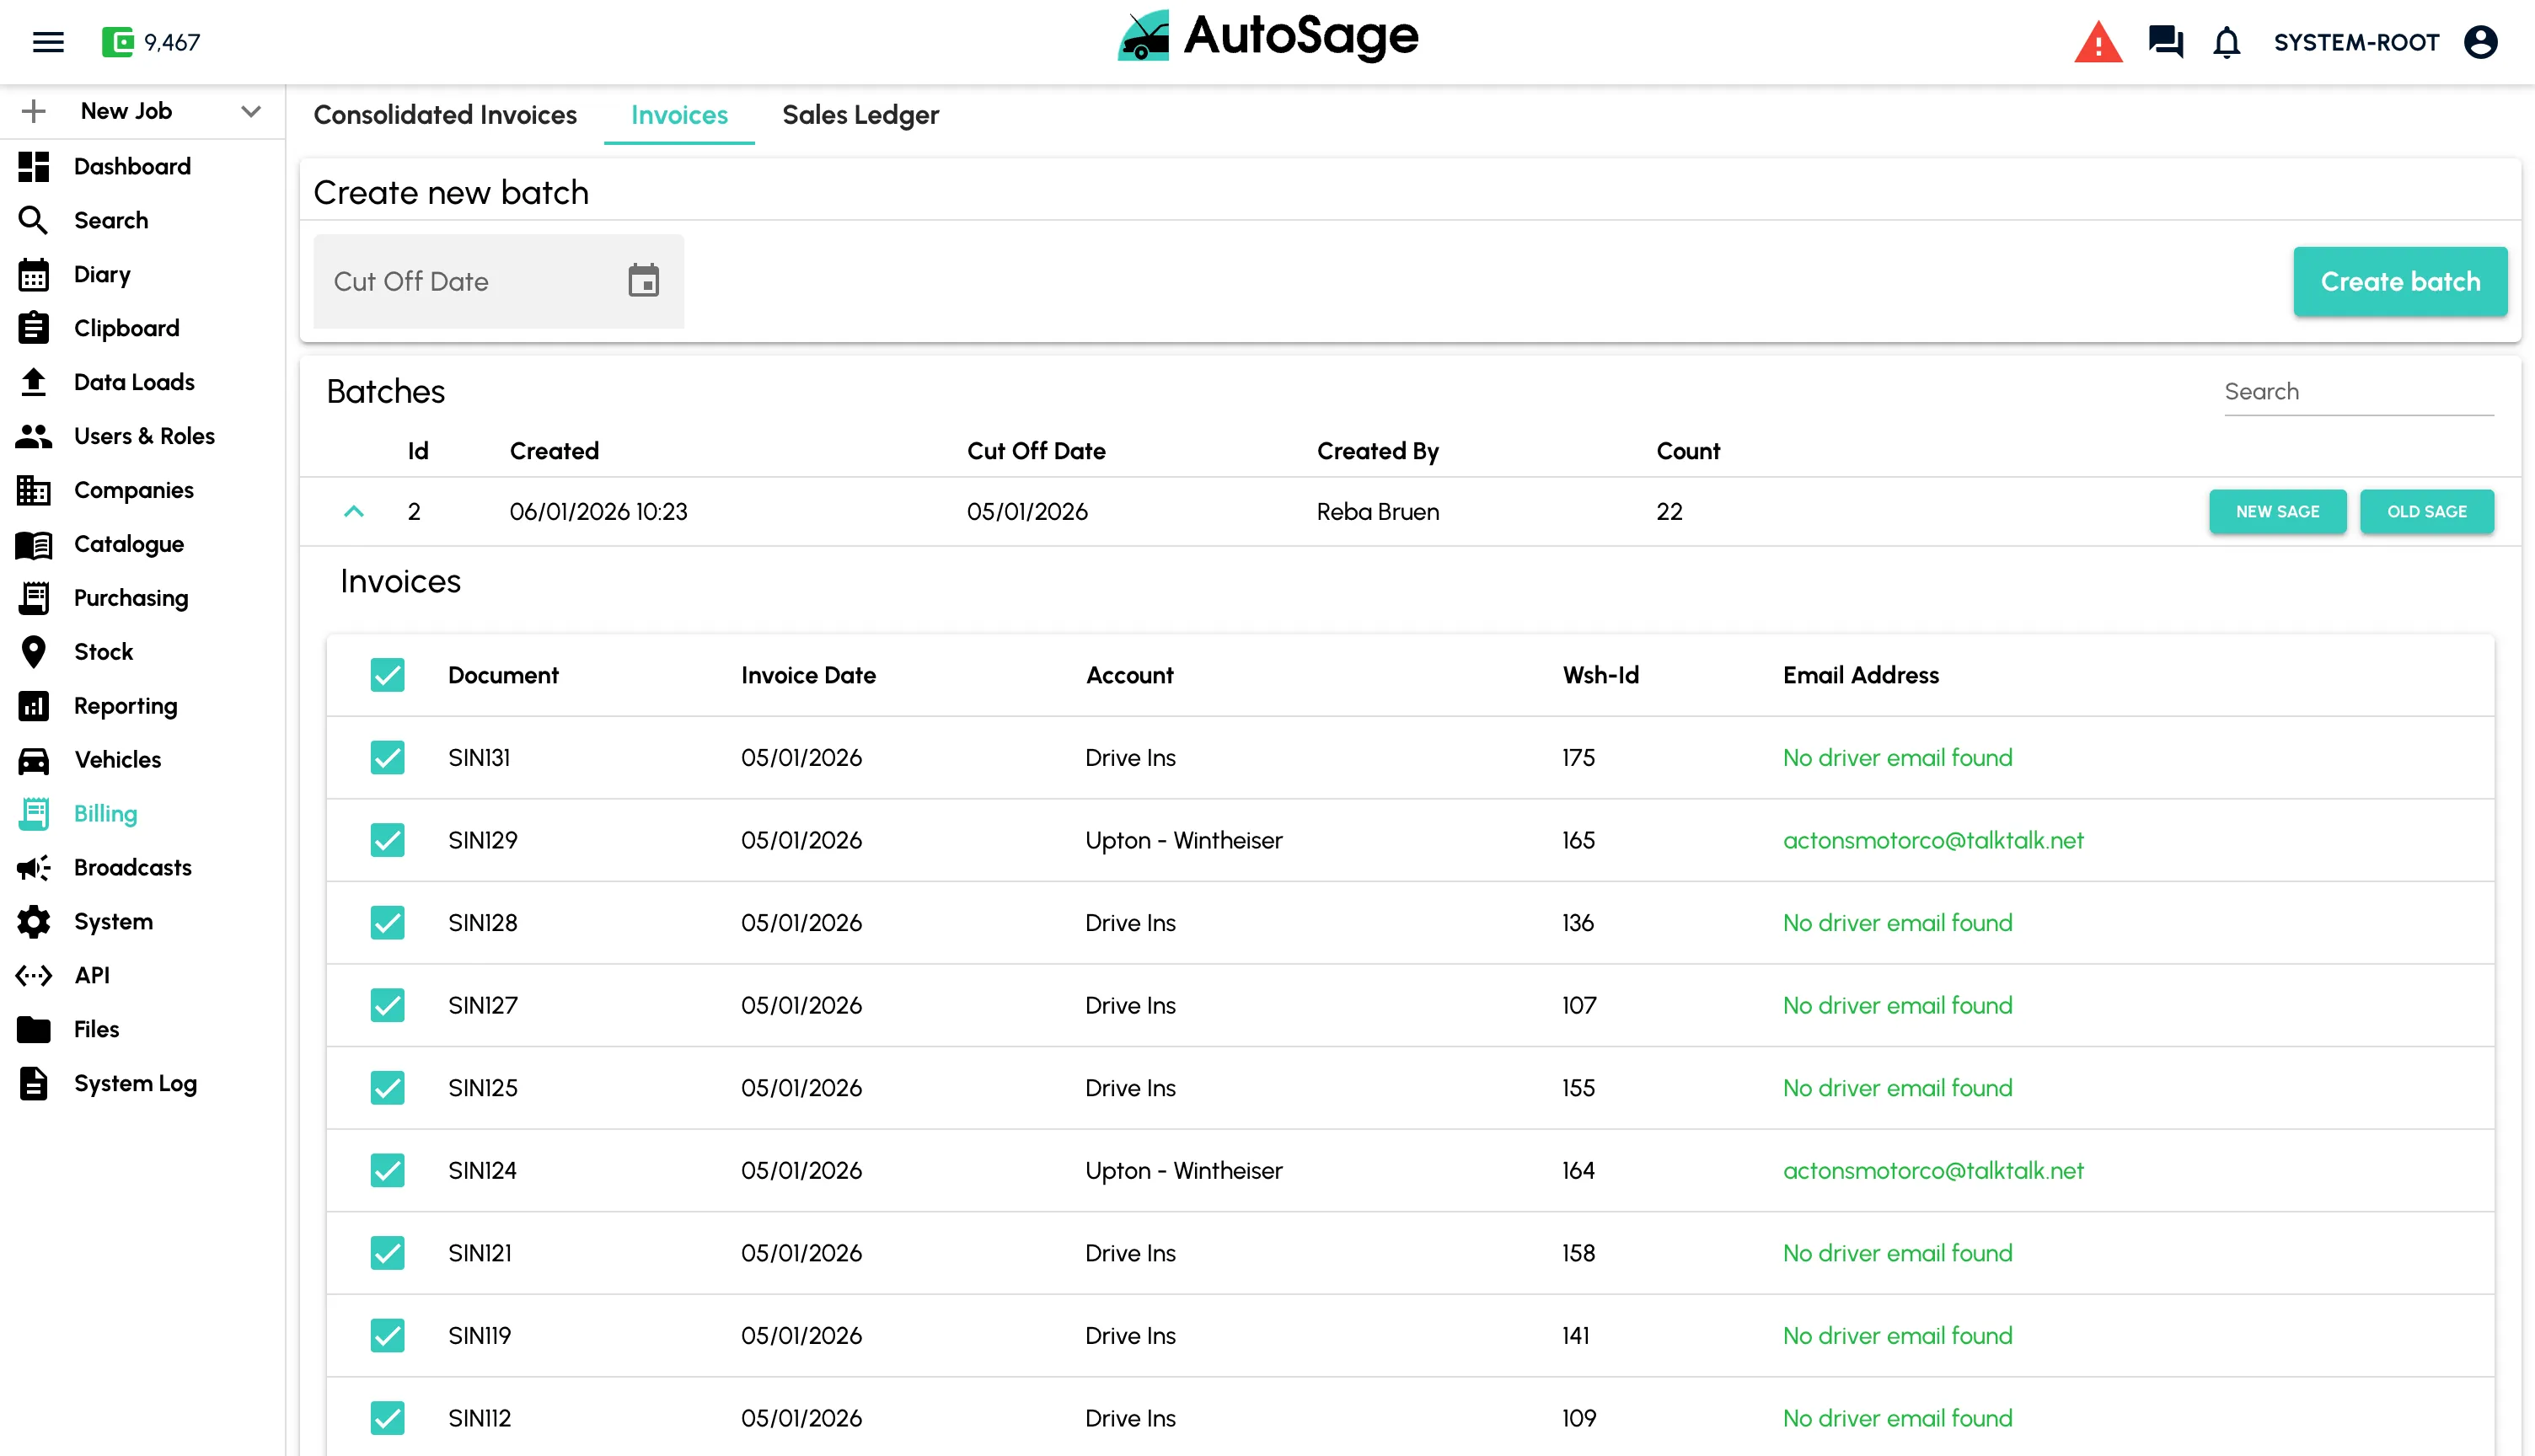Click email actonsmotorco@talktalk.net for SINI29
Screen dimensions: 2535x1456
click(1933, 840)
